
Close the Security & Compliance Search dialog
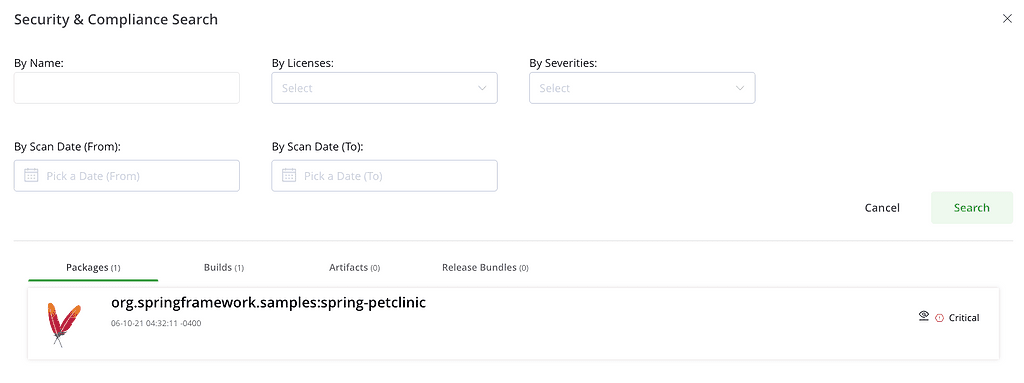coord(1007,19)
